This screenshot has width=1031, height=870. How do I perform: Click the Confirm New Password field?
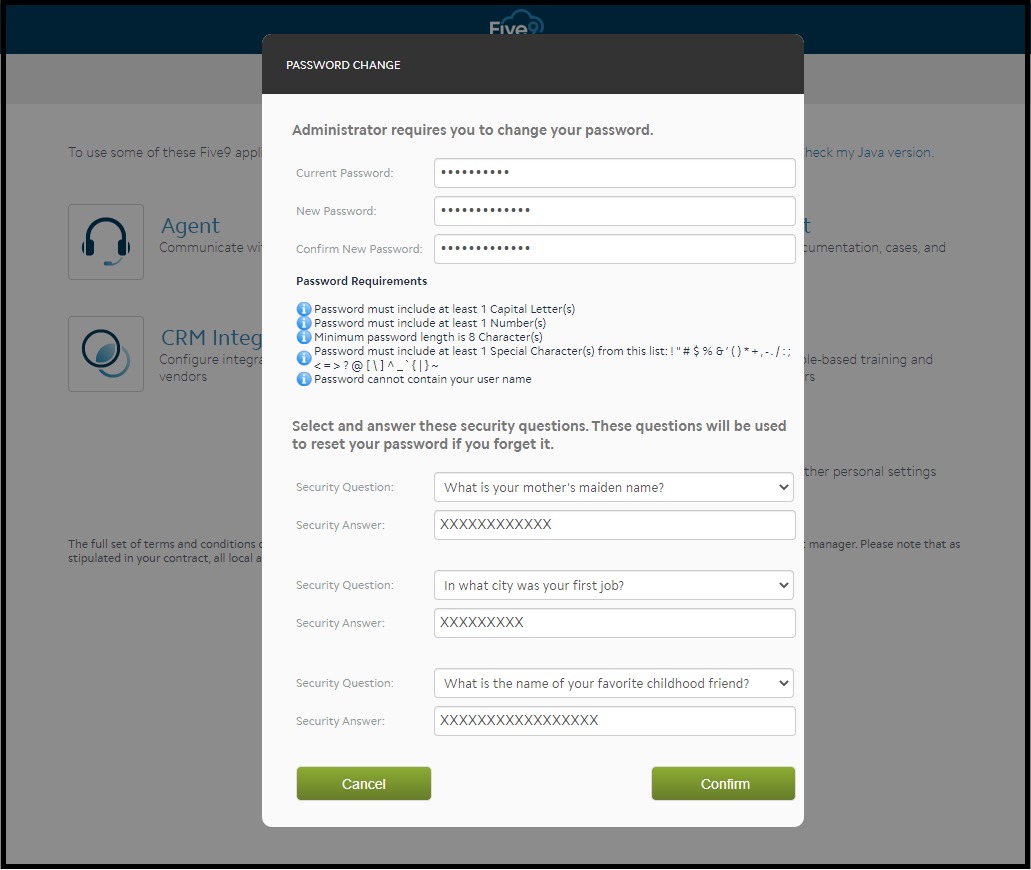tap(614, 249)
